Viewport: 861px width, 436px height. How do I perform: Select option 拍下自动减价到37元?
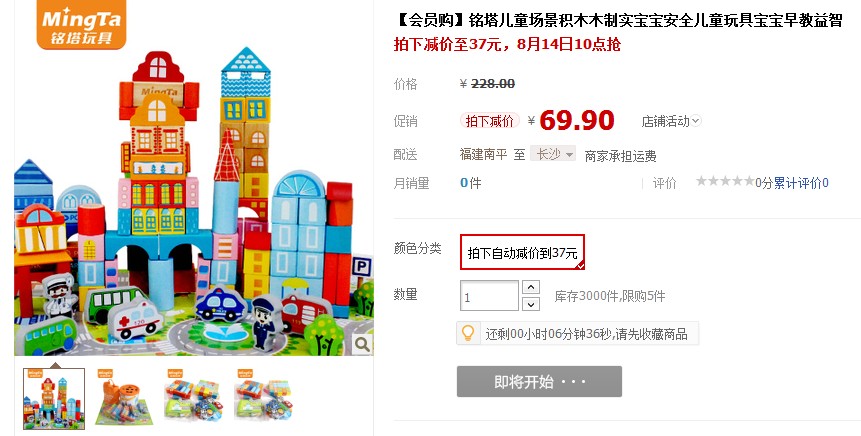pos(522,252)
